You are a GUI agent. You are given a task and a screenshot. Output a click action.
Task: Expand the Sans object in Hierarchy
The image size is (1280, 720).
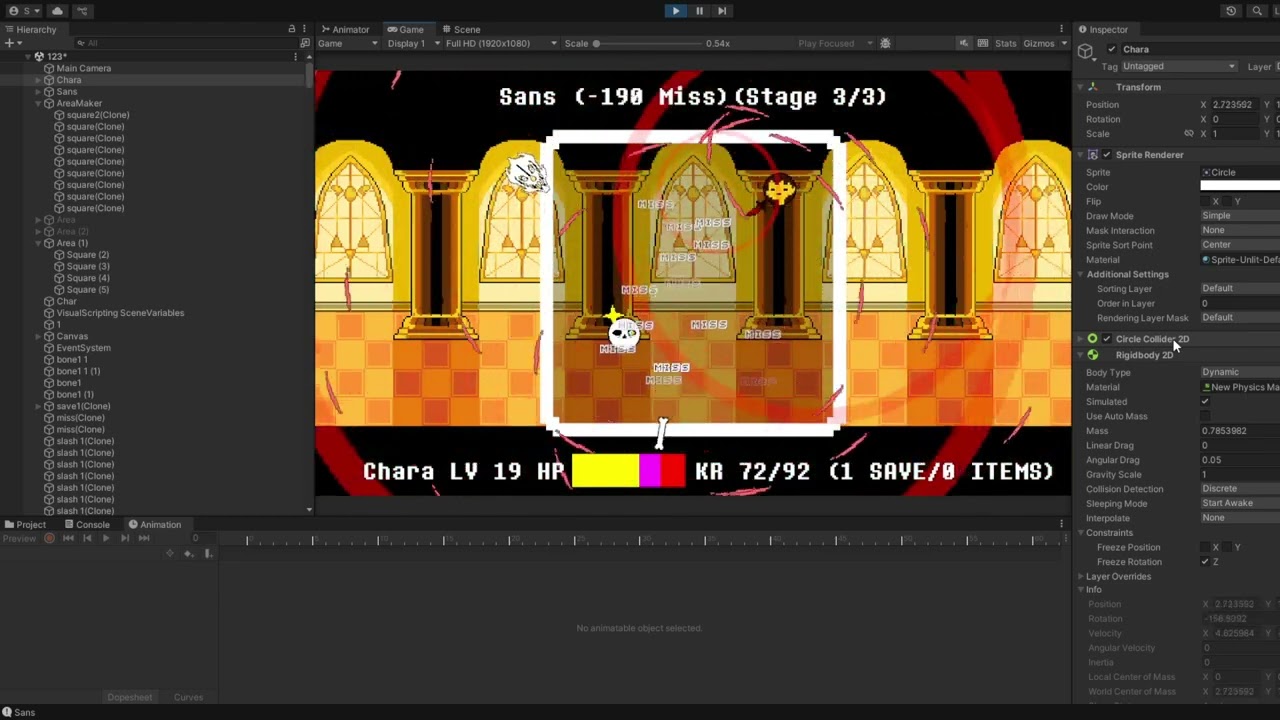pos(38,92)
